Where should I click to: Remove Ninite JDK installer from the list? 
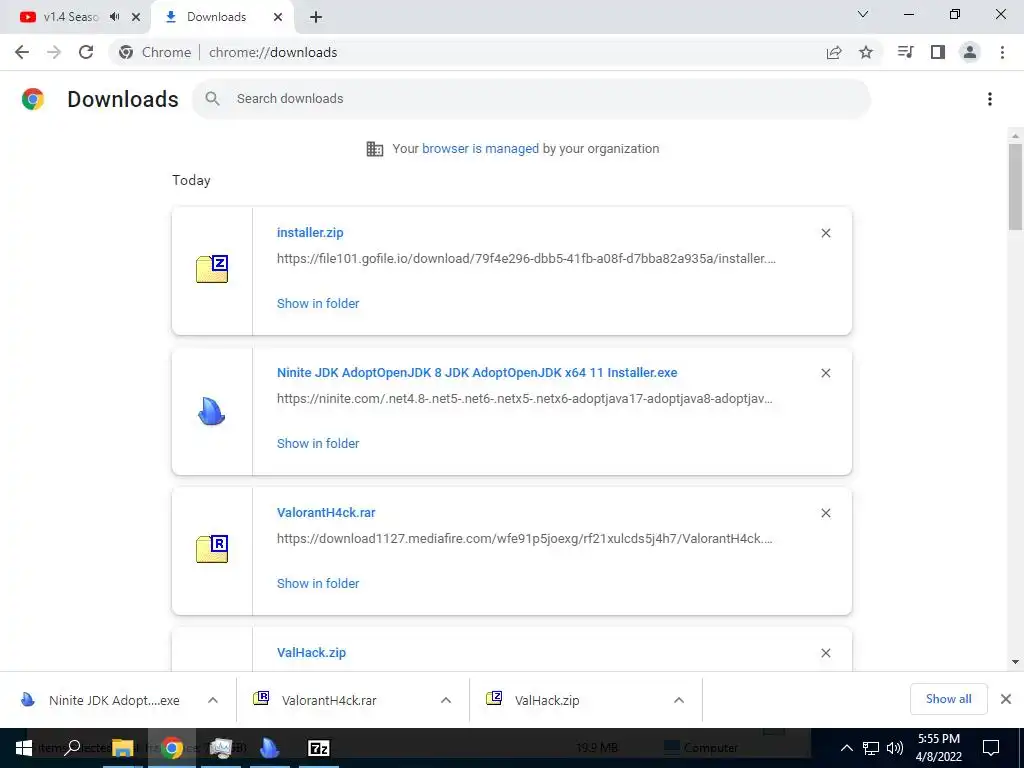click(x=825, y=373)
